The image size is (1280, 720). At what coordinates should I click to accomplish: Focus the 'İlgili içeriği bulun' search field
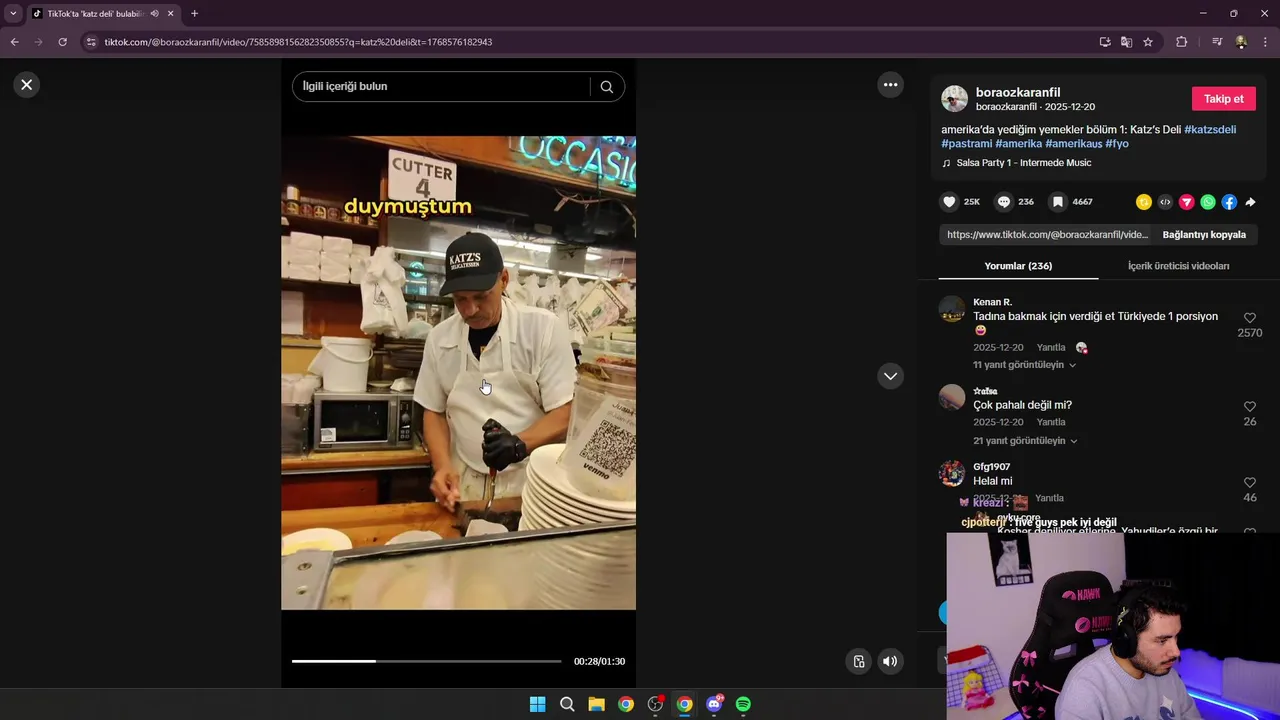click(x=440, y=87)
